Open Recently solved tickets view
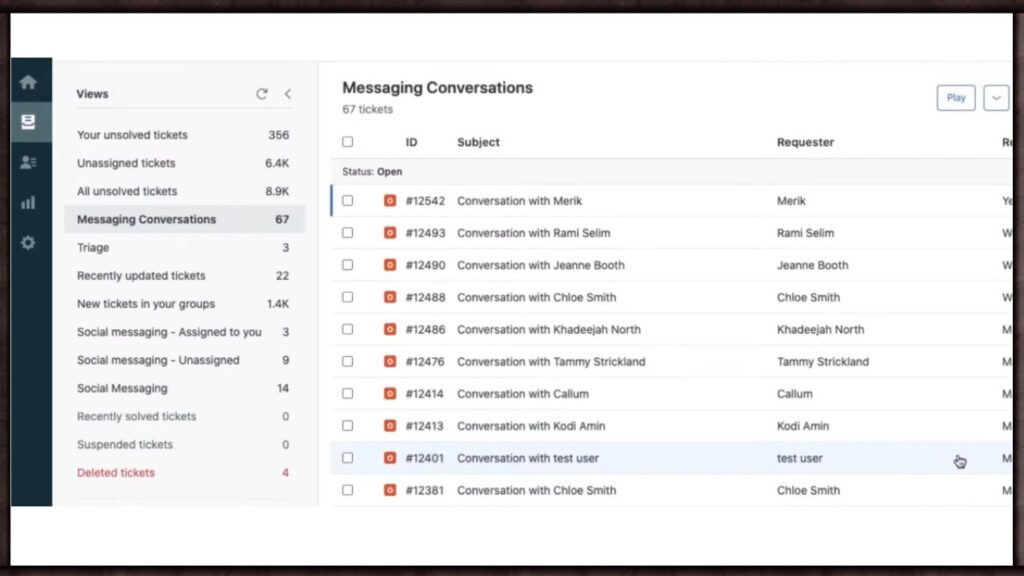 [x=184, y=416]
